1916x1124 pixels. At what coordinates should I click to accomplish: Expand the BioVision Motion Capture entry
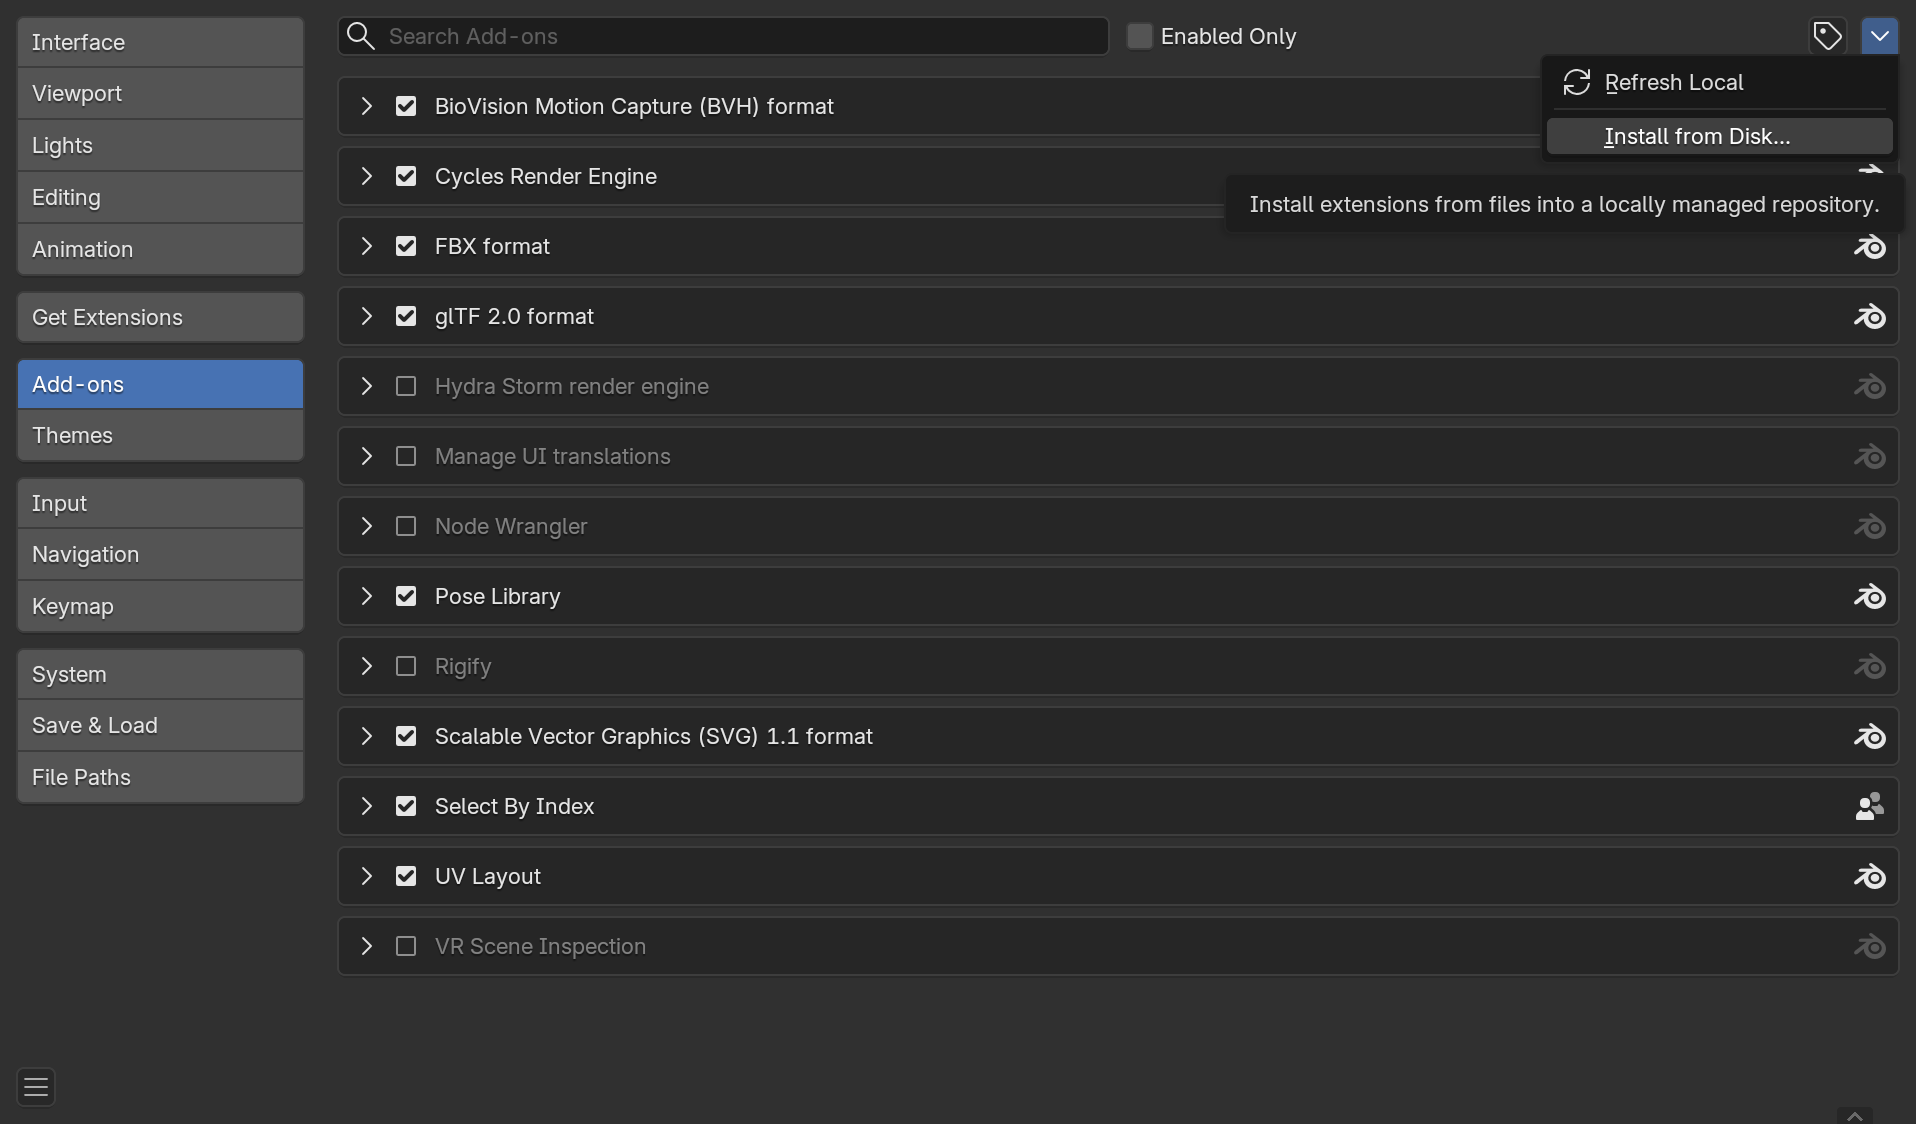[x=367, y=106]
